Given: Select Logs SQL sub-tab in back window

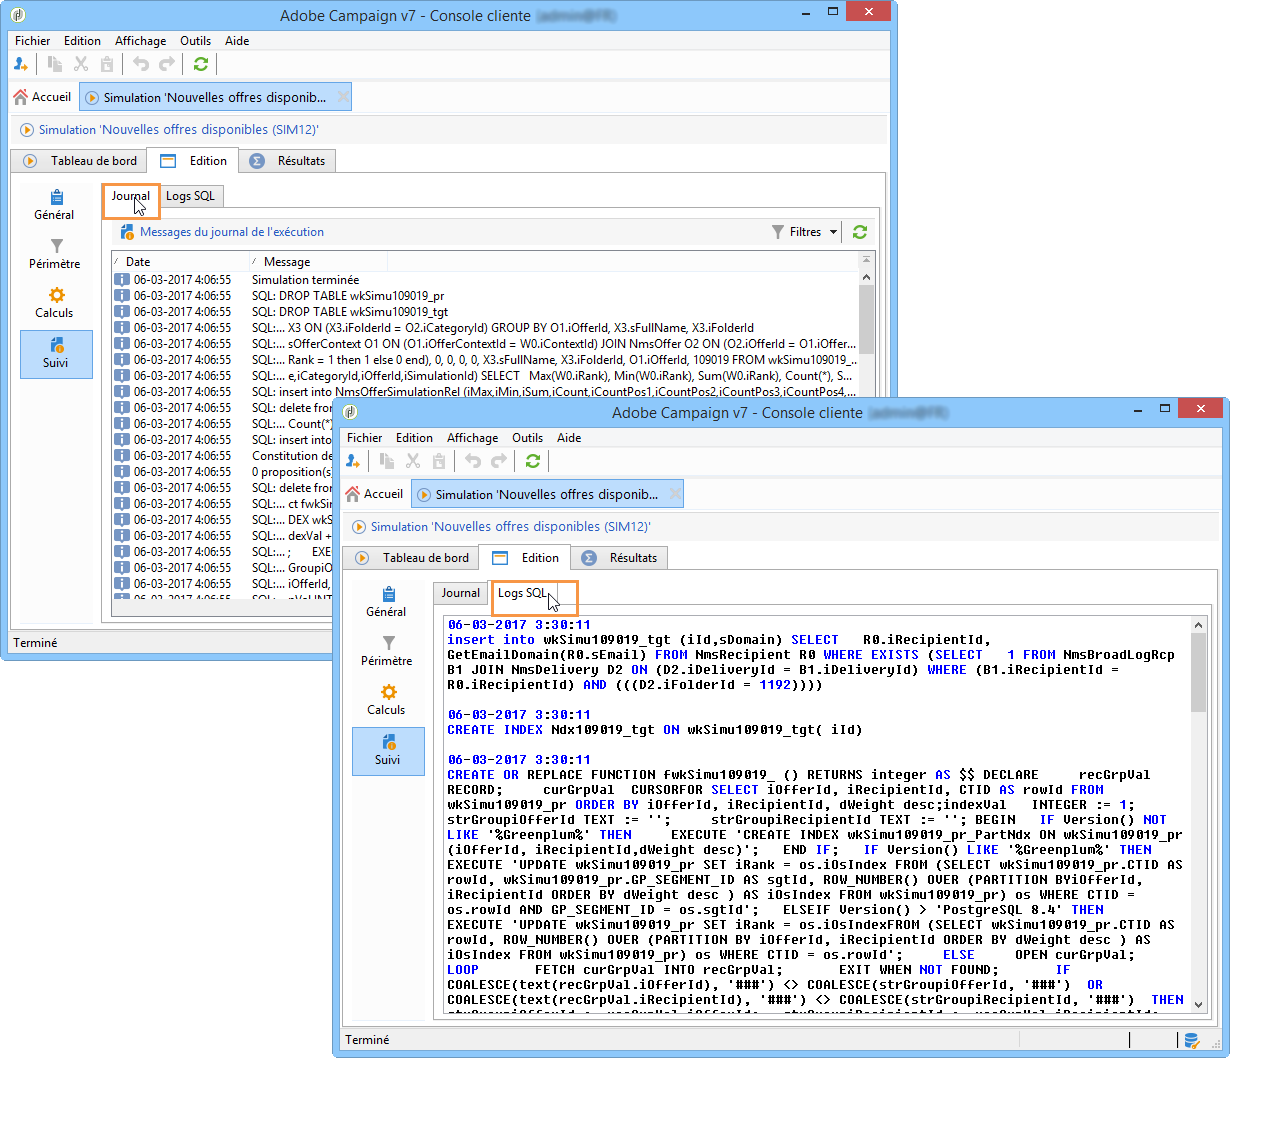Looking at the screenshot, I should tap(190, 196).
